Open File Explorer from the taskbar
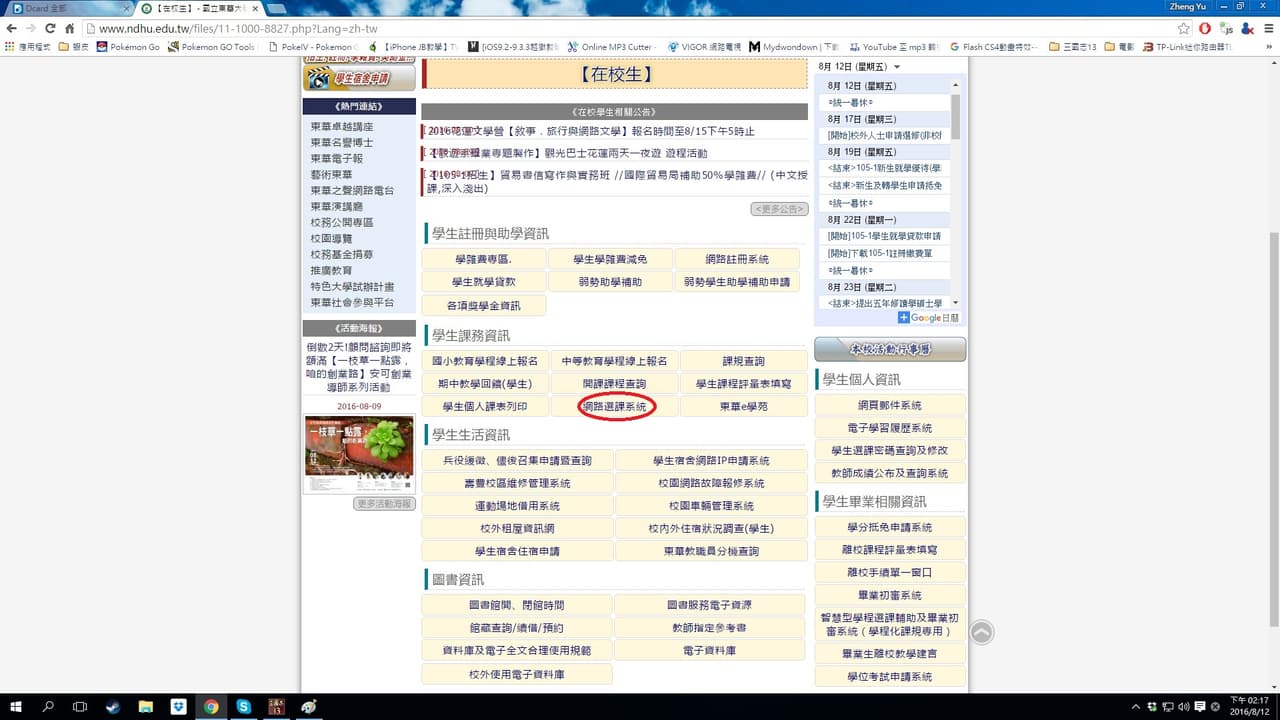This screenshot has height=720, width=1280. coord(146,706)
